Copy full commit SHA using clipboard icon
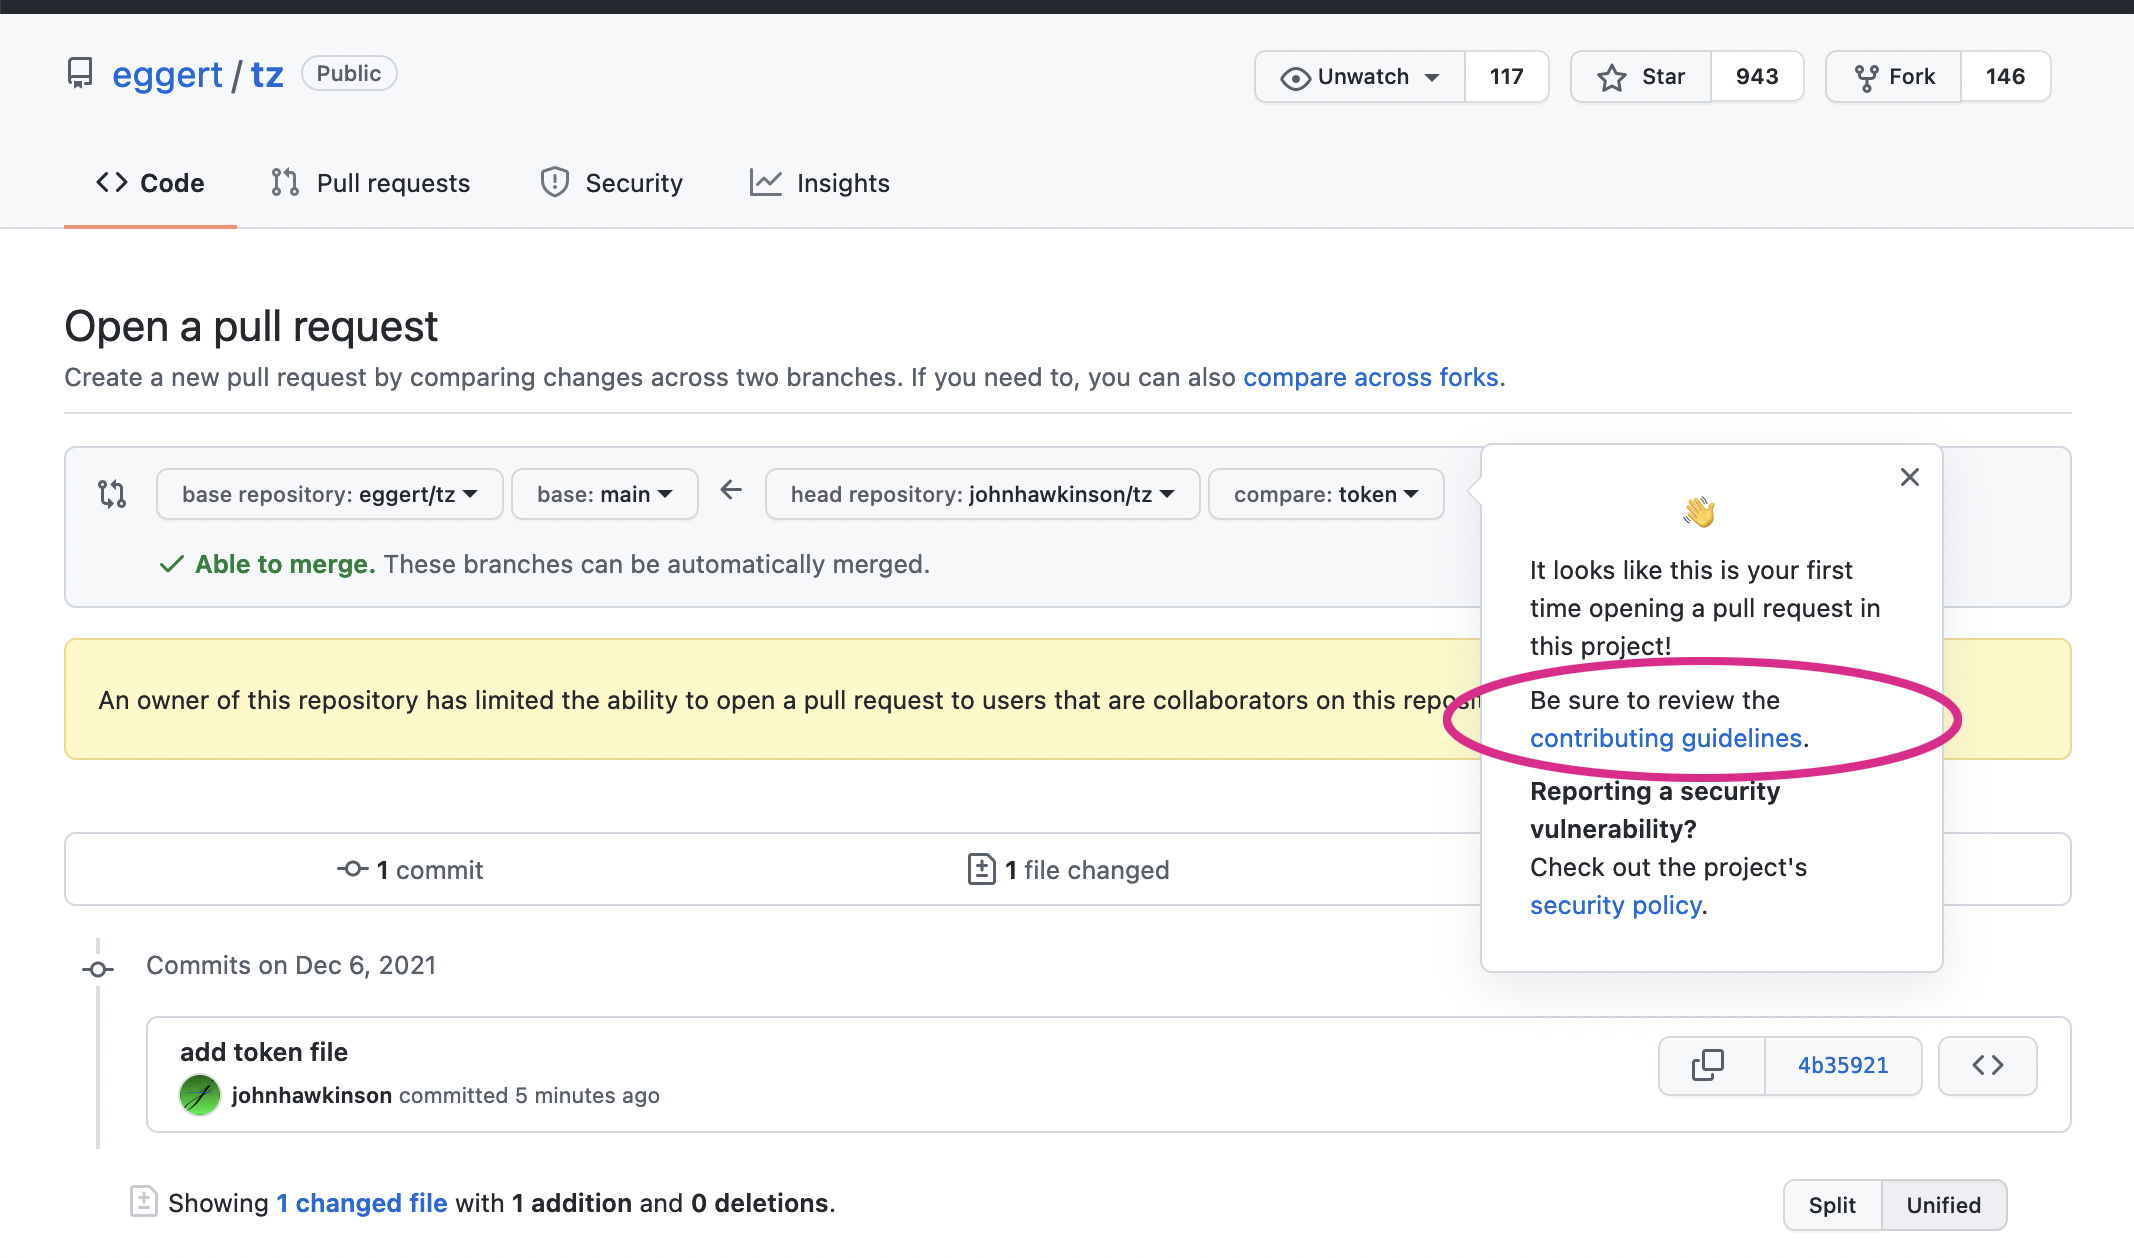2134x1258 pixels. pyautogui.click(x=1709, y=1066)
